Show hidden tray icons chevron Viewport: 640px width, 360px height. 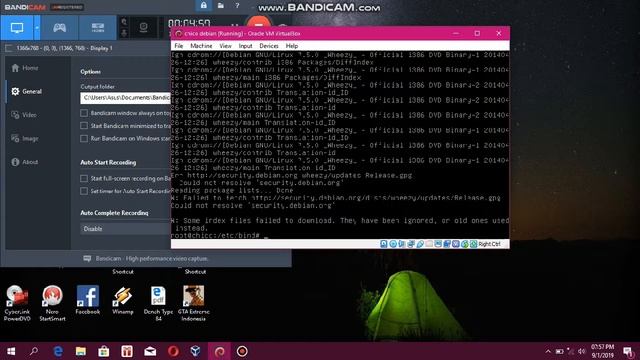click(x=548, y=351)
